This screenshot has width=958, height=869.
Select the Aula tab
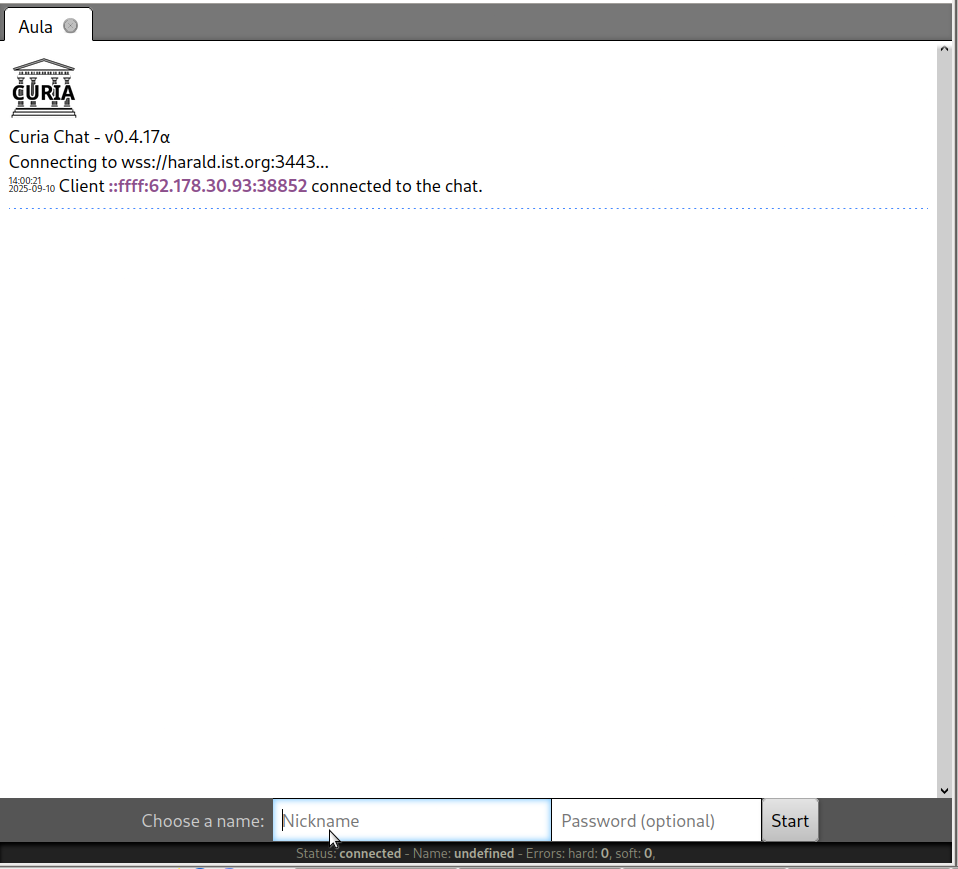[x=36, y=27]
